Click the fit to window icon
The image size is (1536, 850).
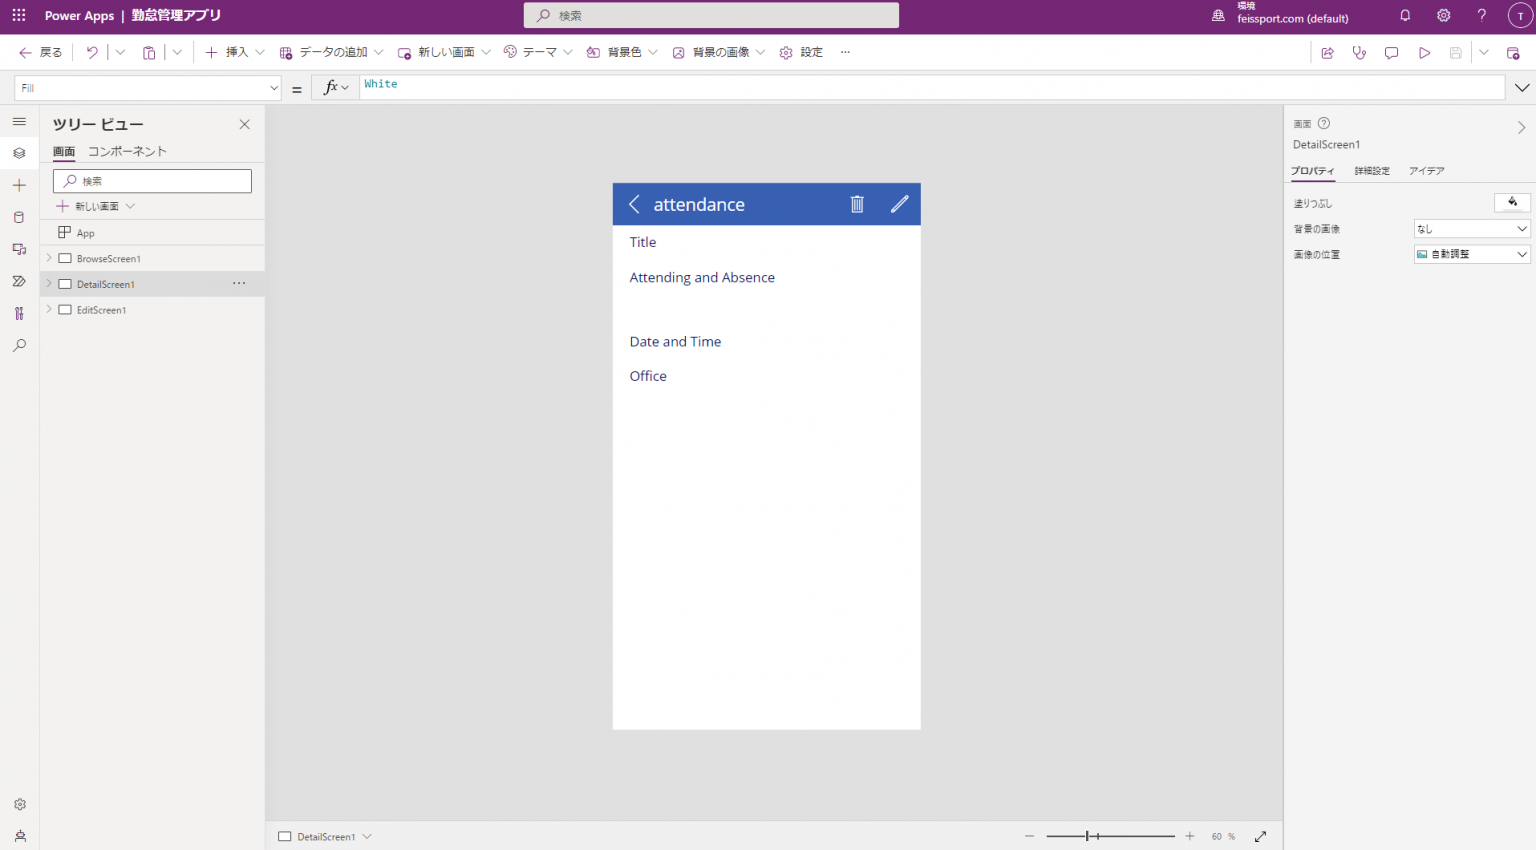(x=1260, y=836)
